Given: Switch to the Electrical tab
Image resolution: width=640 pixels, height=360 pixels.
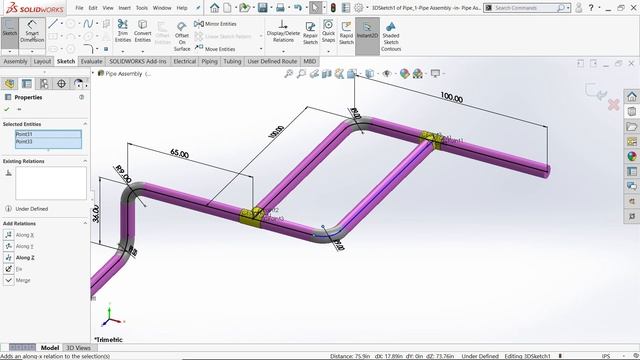Looking at the screenshot, I should (184, 61).
